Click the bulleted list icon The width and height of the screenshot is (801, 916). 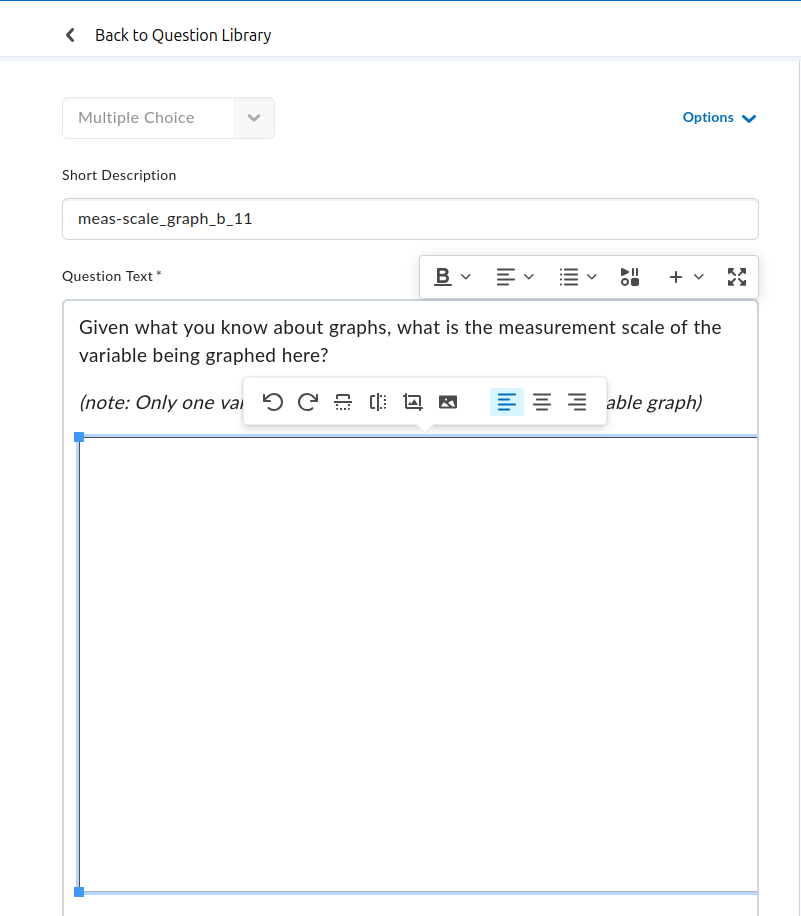click(x=568, y=276)
